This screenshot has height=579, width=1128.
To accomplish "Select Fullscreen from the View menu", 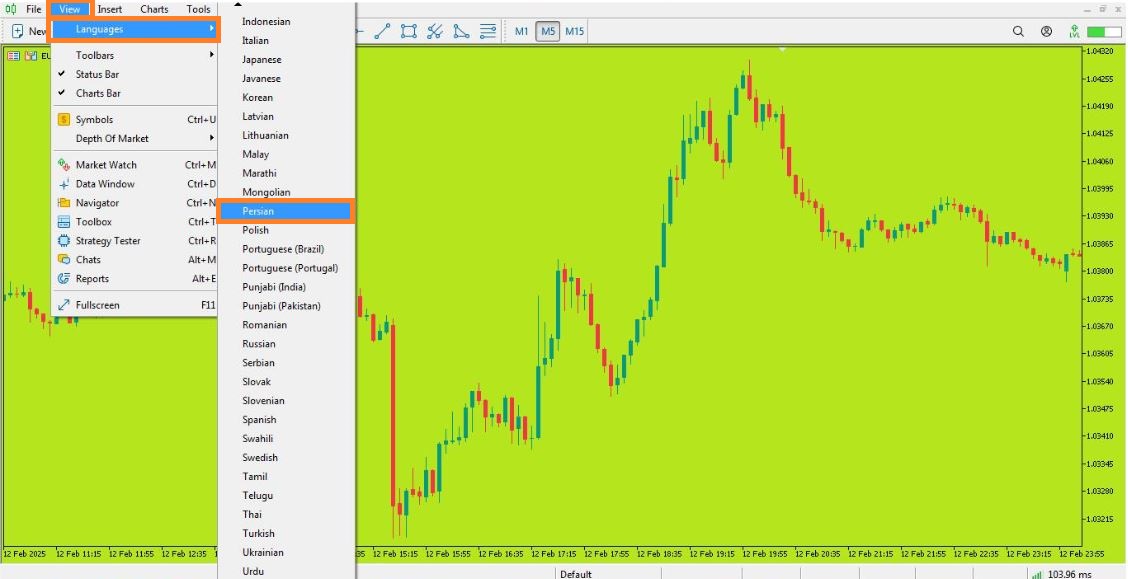I will coord(97,305).
